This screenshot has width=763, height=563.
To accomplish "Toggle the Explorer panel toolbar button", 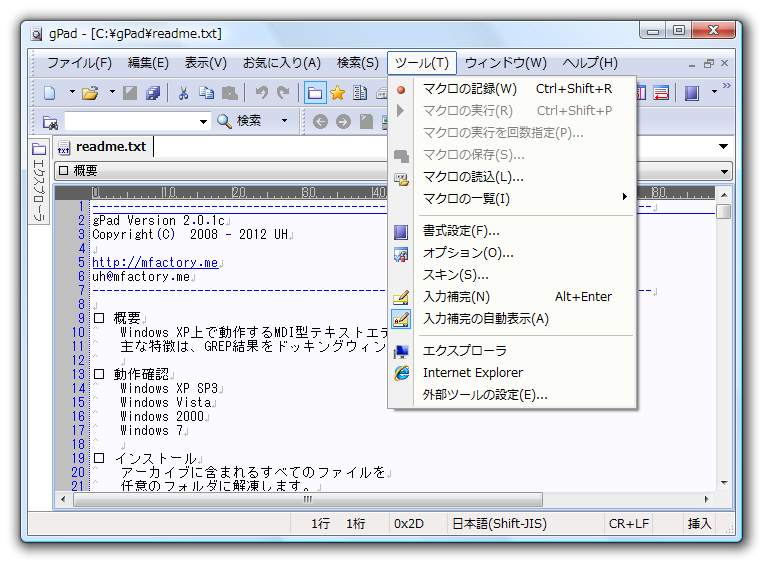I will tap(315, 93).
